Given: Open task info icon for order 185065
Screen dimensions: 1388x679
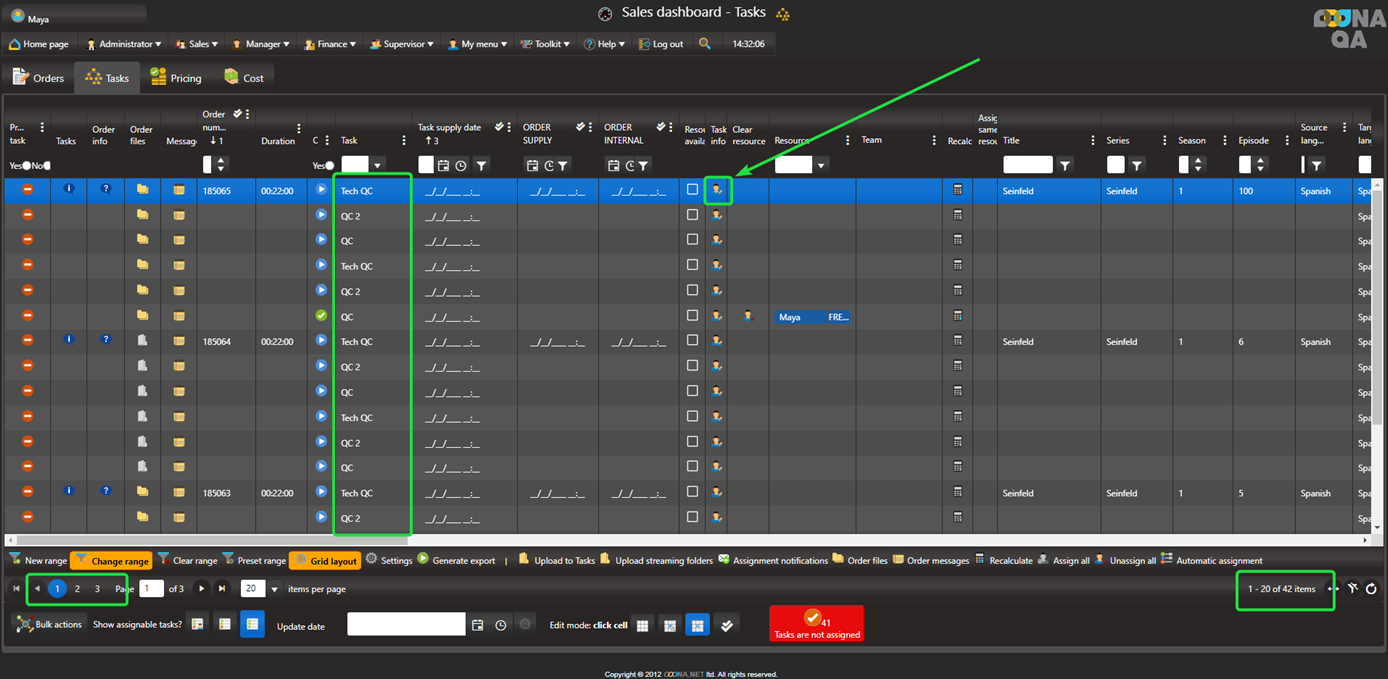Looking at the screenshot, I should click(x=717, y=189).
